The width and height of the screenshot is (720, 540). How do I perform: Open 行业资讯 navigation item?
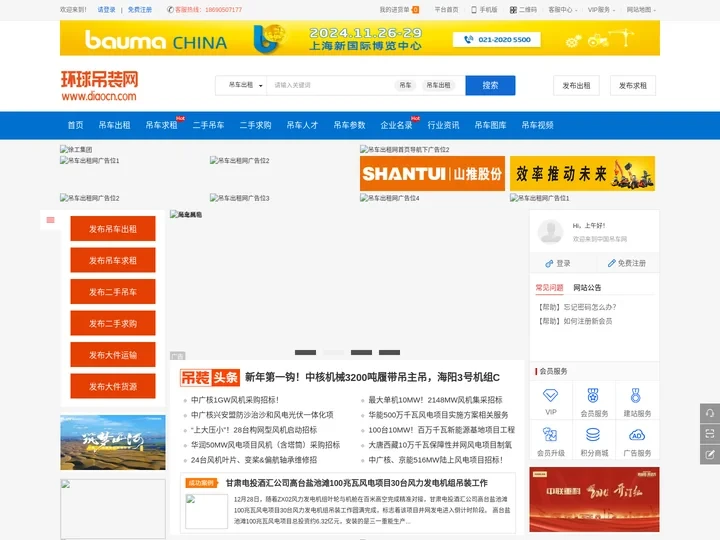click(443, 125)
